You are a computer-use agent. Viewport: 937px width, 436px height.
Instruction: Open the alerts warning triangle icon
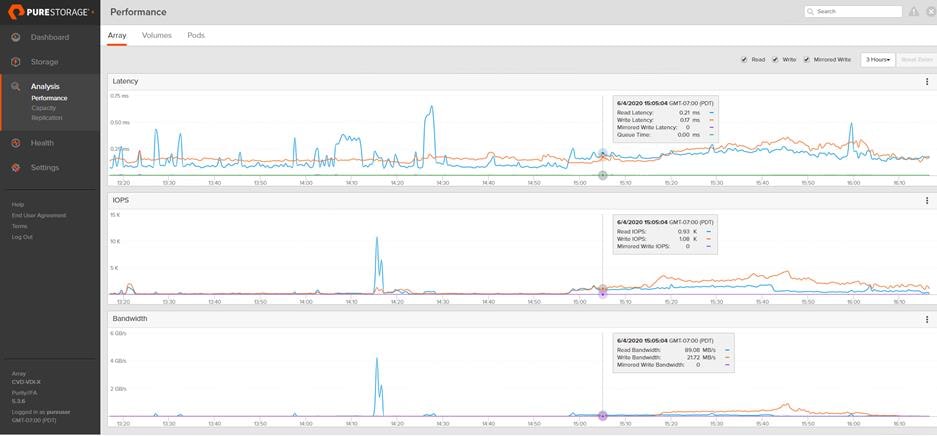[x=914, y=11]
